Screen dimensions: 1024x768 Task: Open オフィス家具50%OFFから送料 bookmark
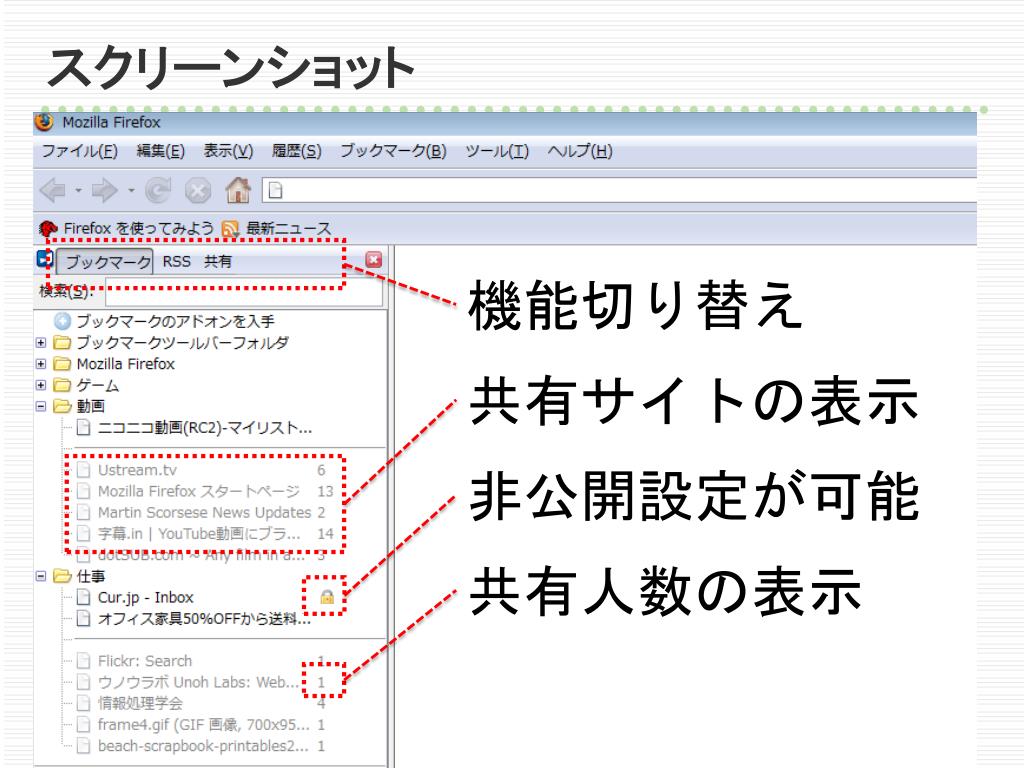pyautogui.click(x=204, y=618)
